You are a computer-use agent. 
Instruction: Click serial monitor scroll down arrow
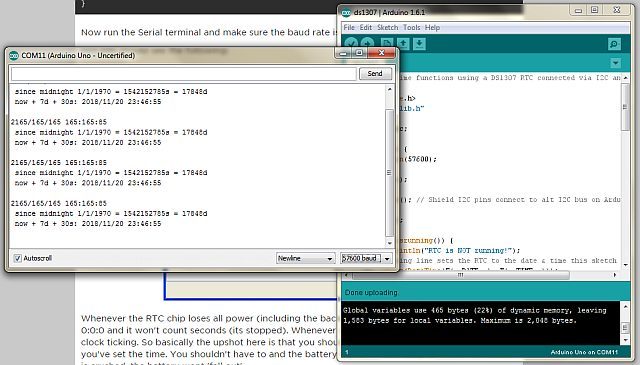pyautogui.click(x=389, y=243)
